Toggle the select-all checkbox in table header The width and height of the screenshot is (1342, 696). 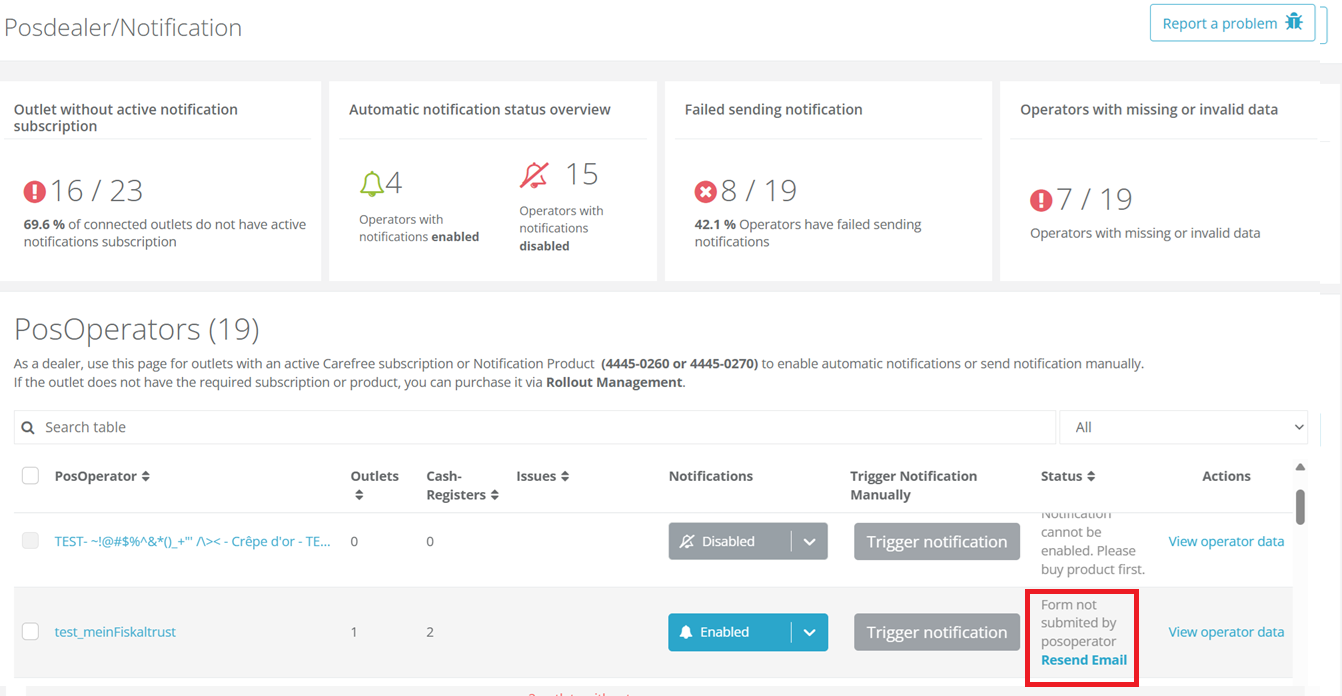click(31, 476)
